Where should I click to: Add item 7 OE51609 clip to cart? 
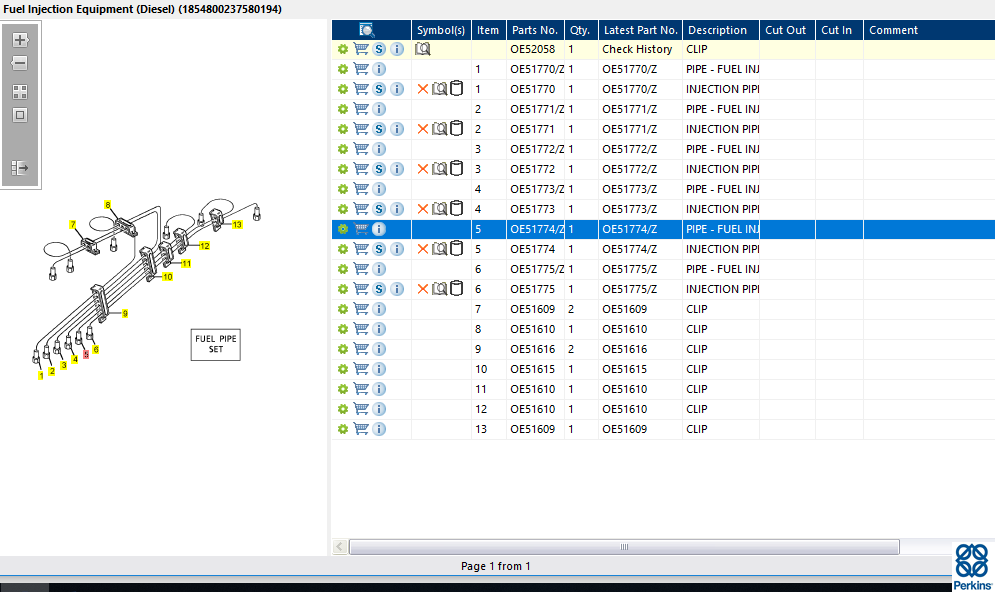(x=361, y=309)
